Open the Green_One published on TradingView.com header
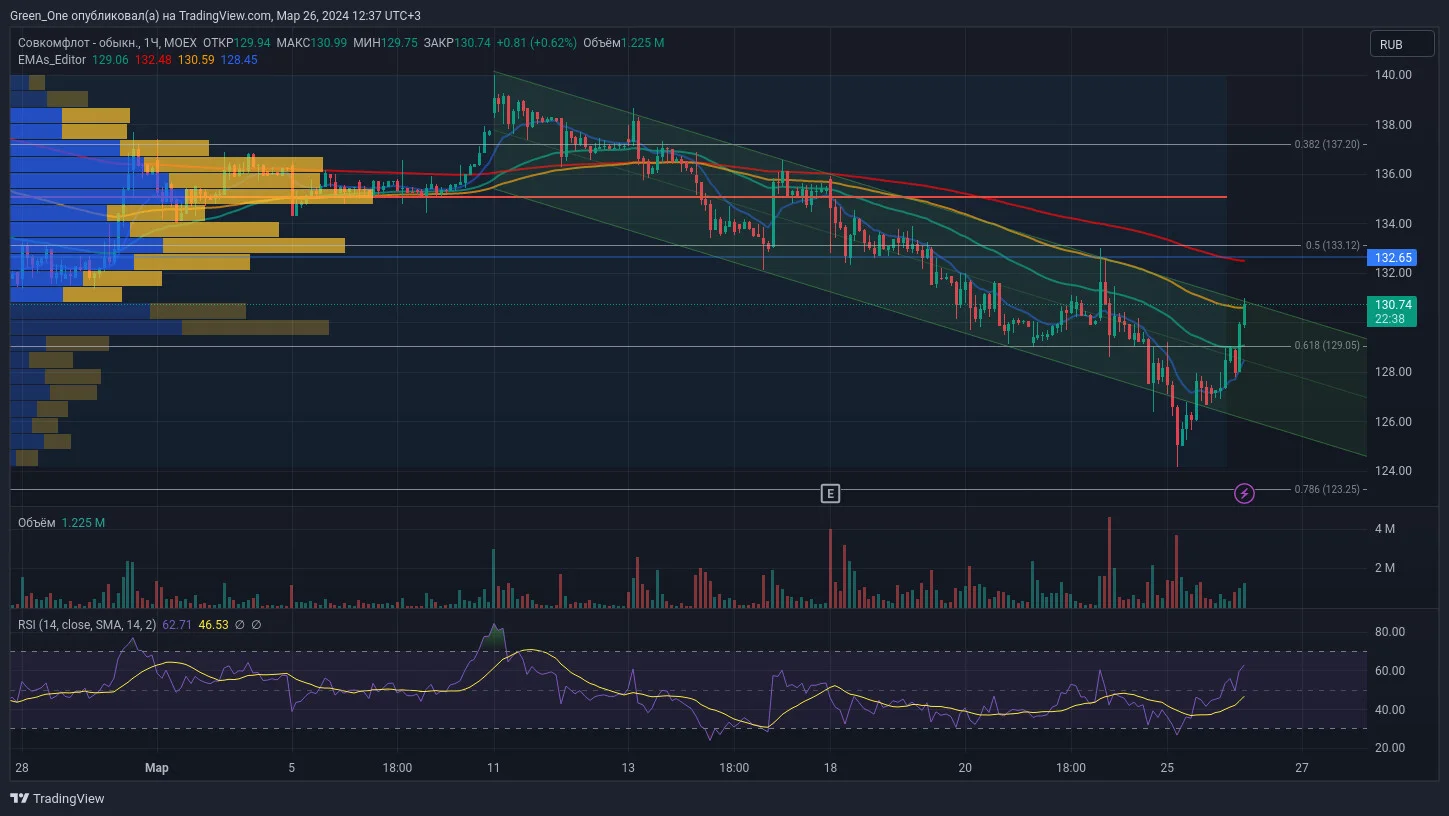 coord(215,16)
